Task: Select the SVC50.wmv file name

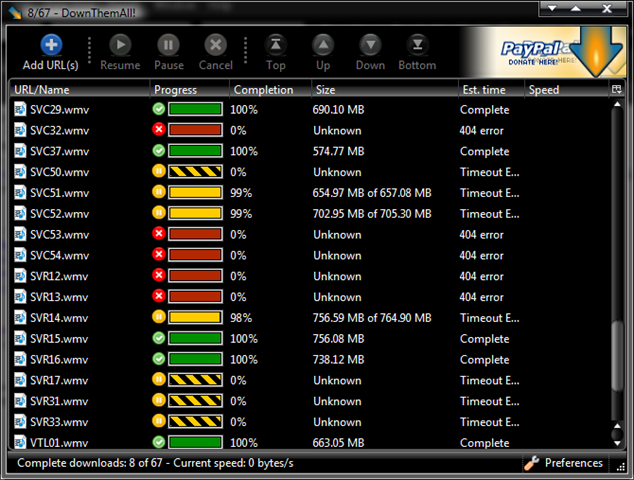Action: pos(59,172)
